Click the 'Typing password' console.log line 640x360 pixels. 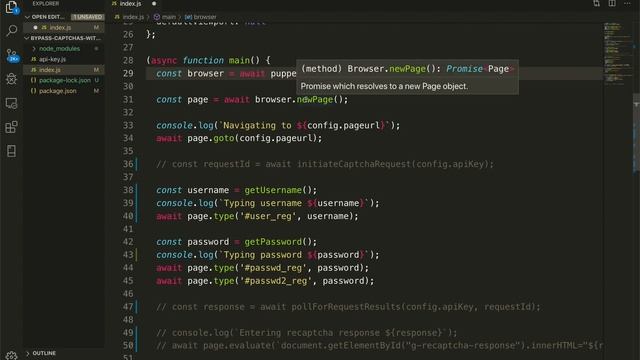click(267, 255)
